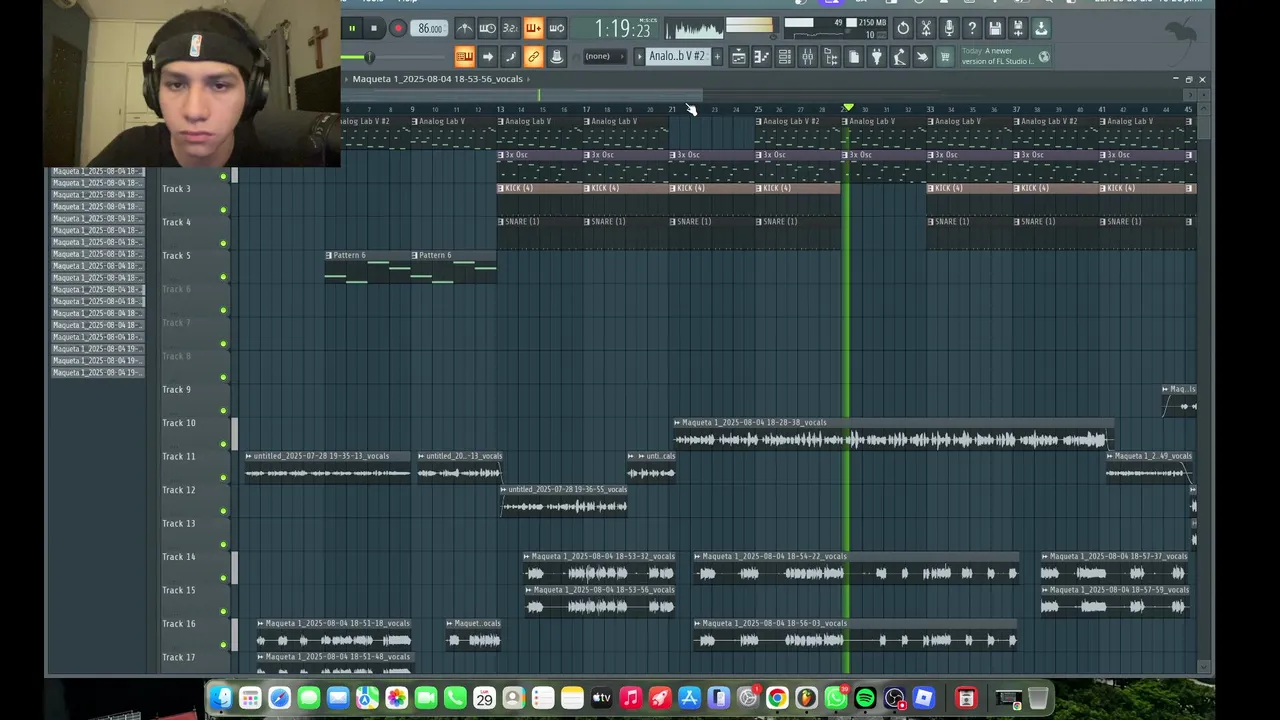Export the project with the download-arrow icon
1280x720 pixels.
pos(1041,28)
